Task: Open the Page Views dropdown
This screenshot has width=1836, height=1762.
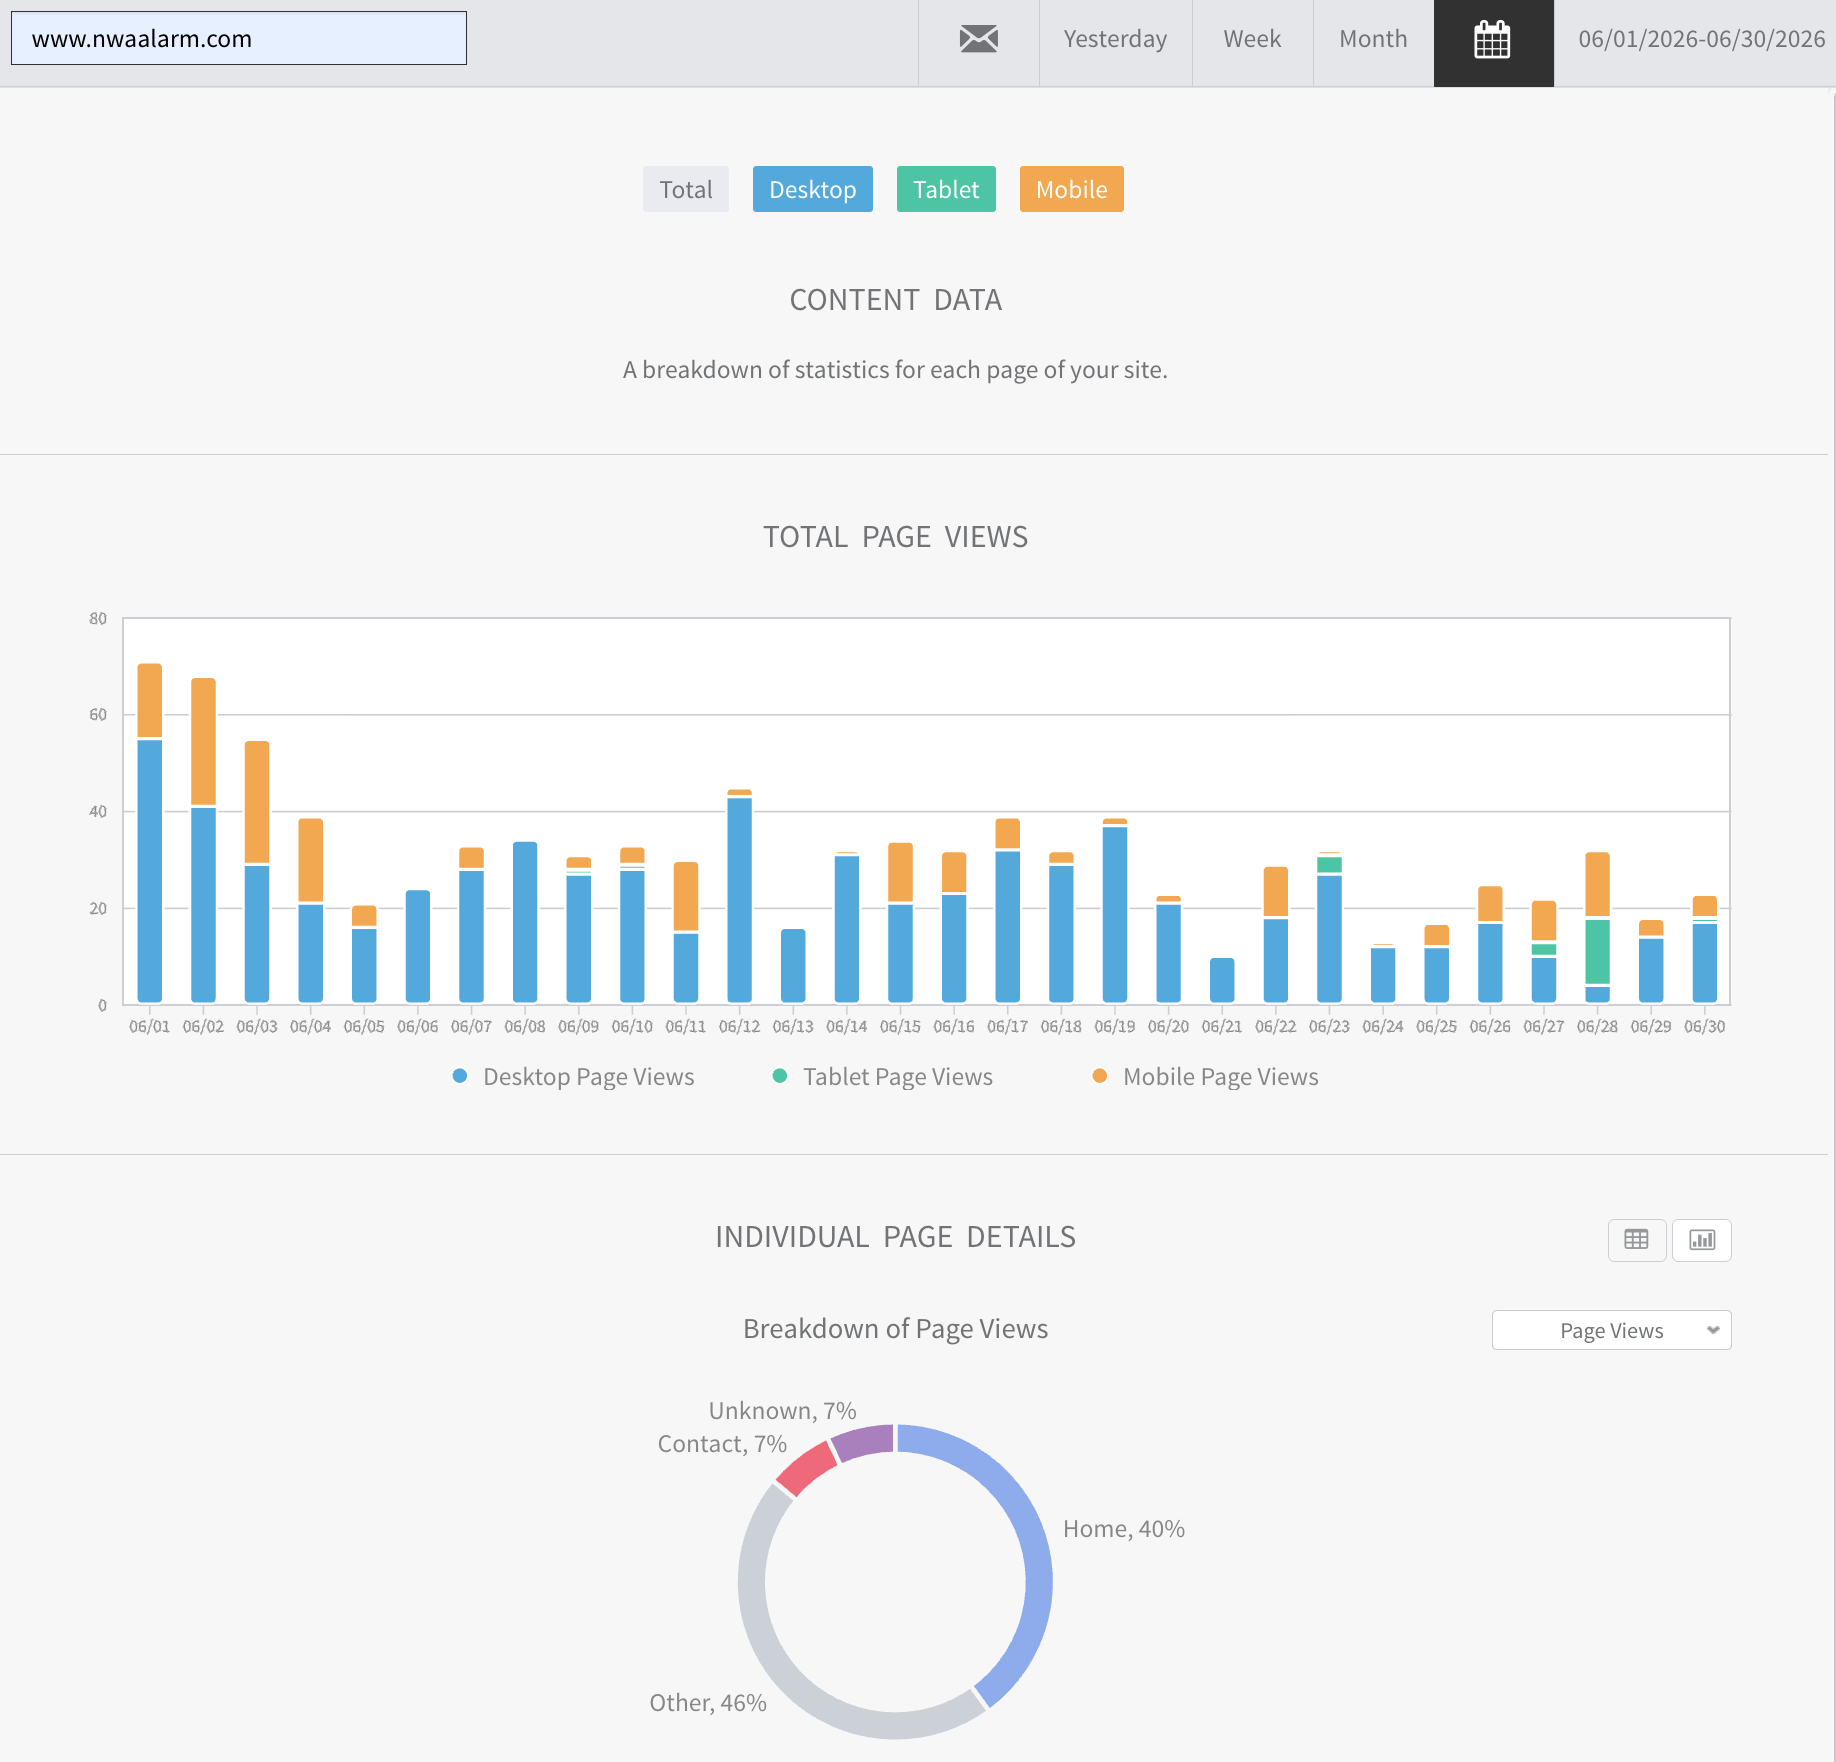Action: coord(1611,1330)
